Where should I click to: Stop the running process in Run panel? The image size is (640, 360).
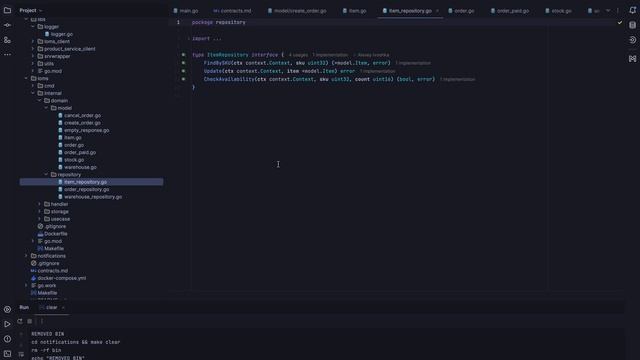30,321
